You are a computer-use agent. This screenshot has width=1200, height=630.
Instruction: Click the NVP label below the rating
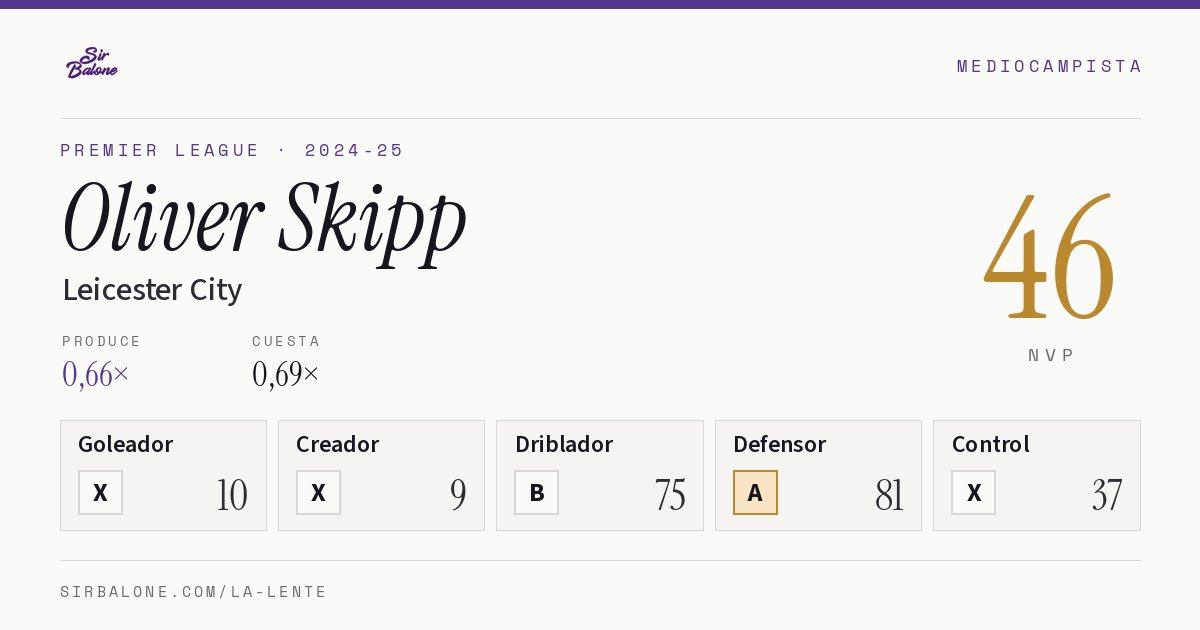coord(1051,355)
